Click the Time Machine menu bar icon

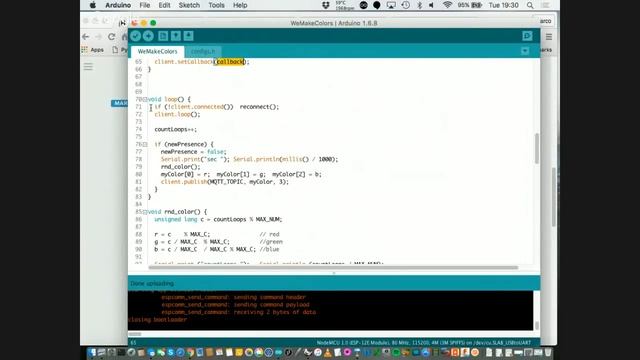(x=405, y=5)
